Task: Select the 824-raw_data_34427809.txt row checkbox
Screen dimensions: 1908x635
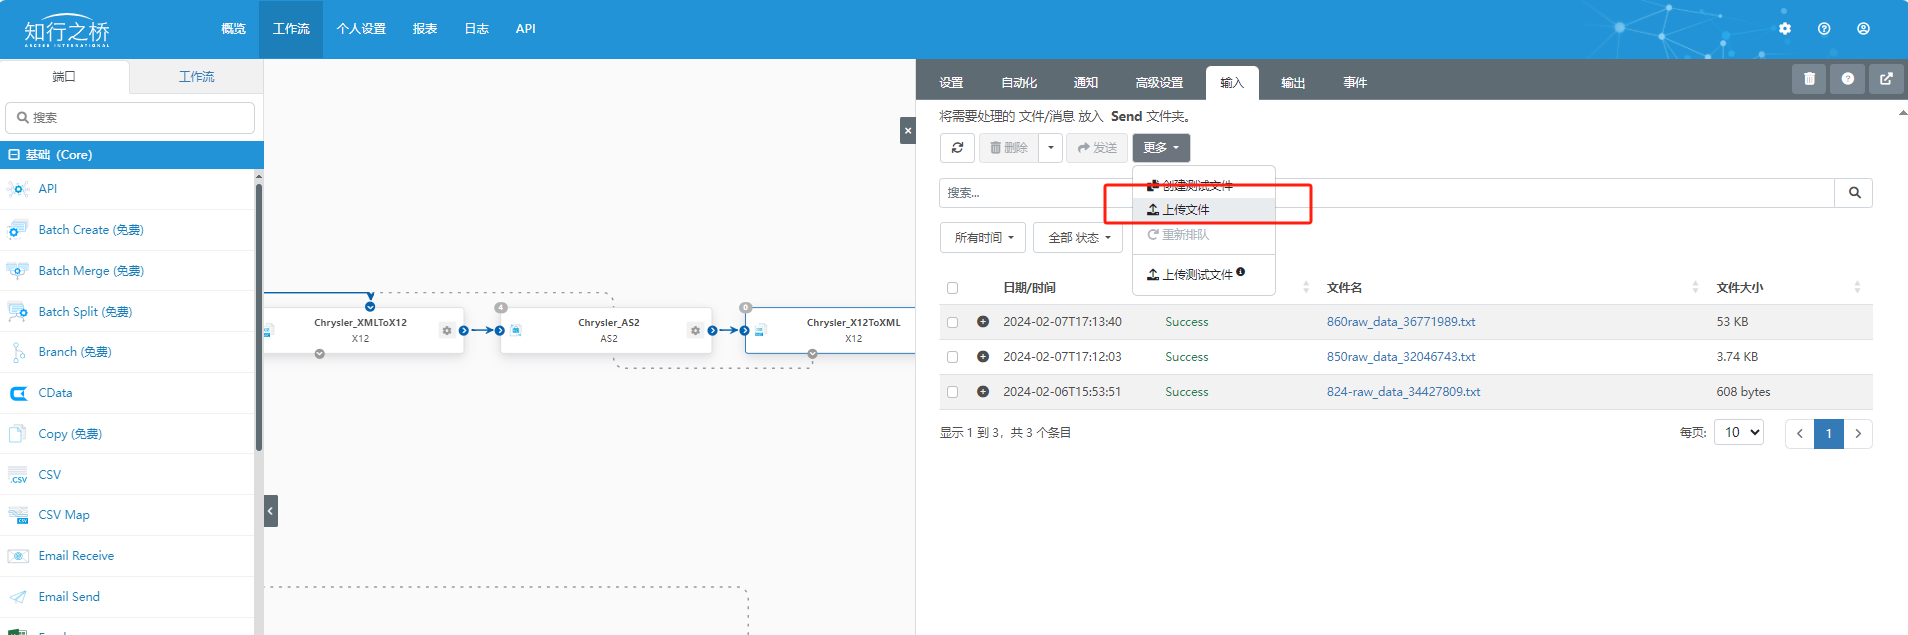Action: pyautogui.click(x=952, y=392)
